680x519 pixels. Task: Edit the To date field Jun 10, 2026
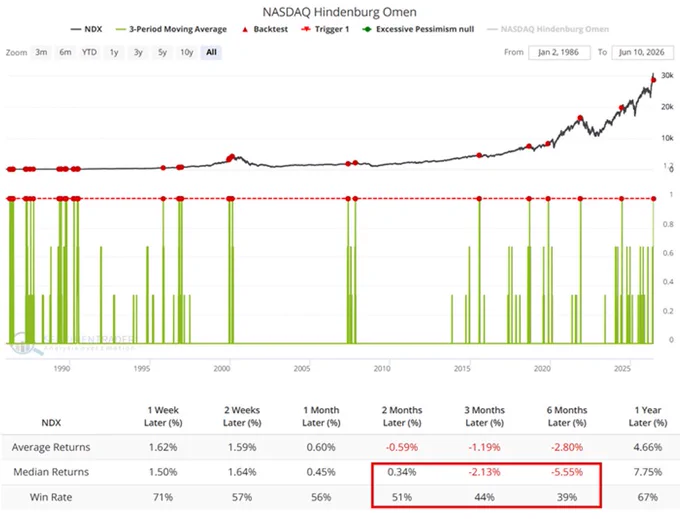click(642, 52)
